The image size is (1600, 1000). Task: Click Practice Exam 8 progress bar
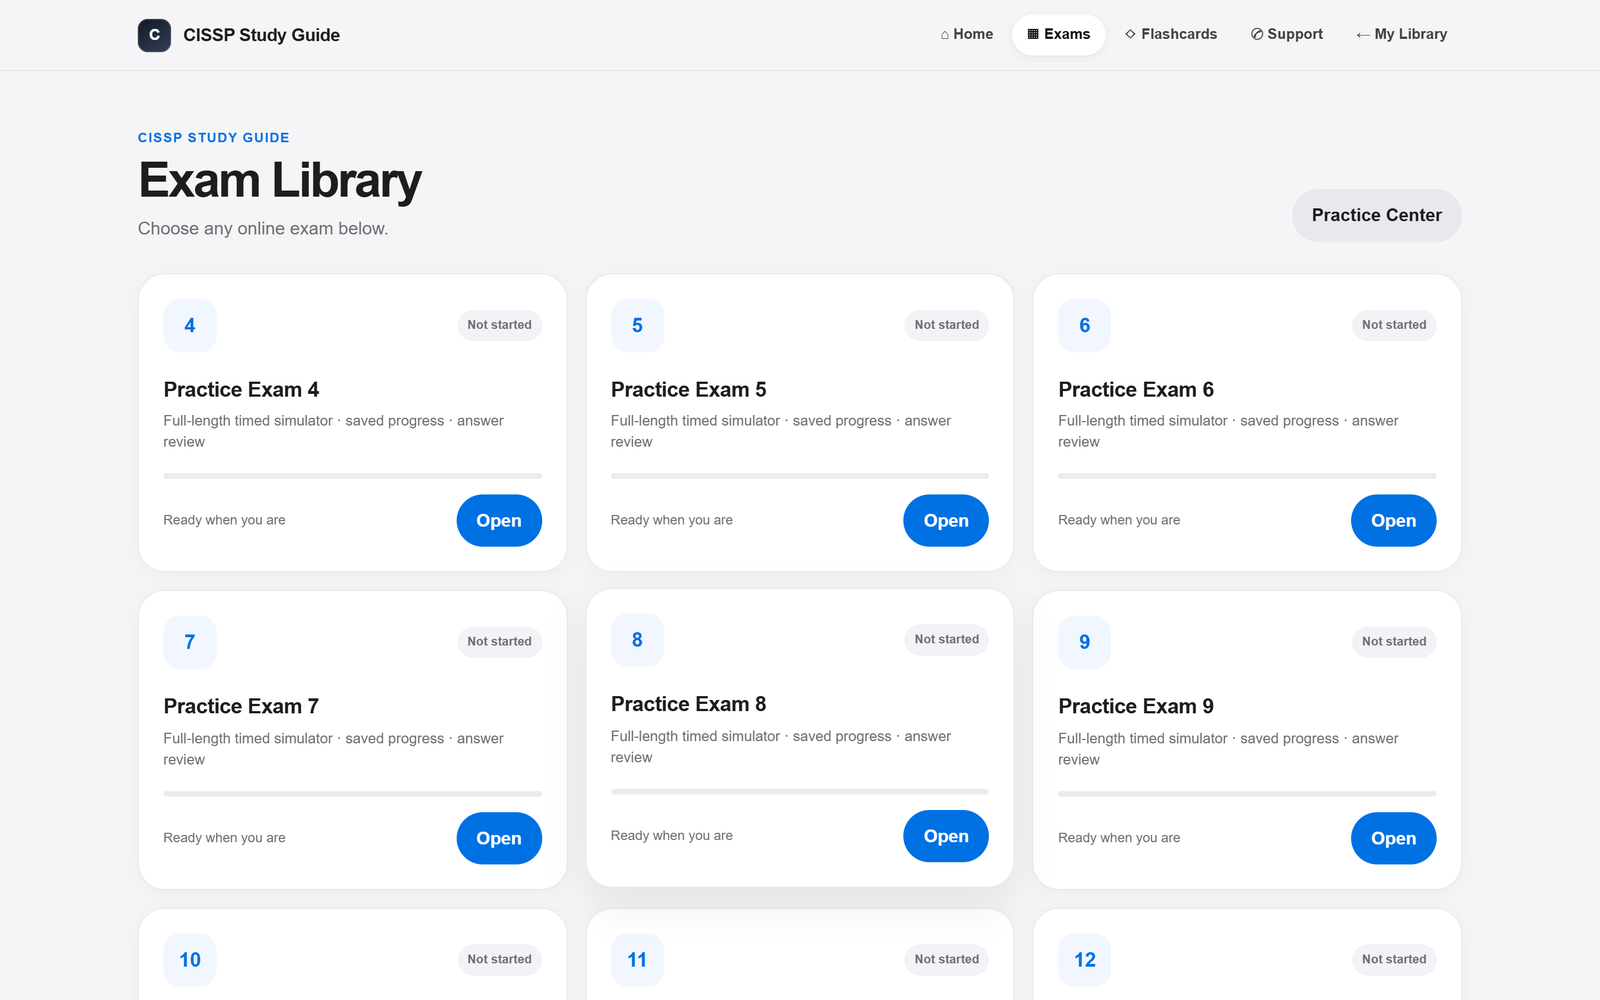click(x=800, y=791)
